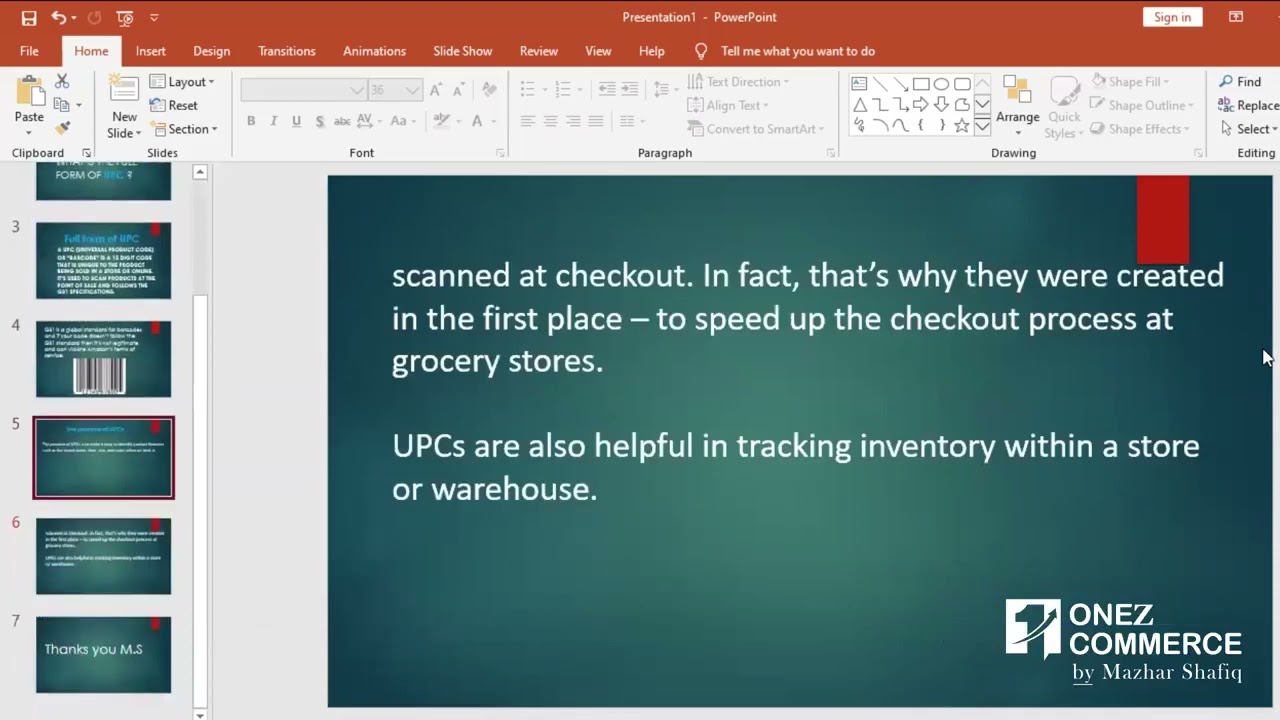
Task: Toggle Justify paragraph alignment
Action: pos(596,121)
